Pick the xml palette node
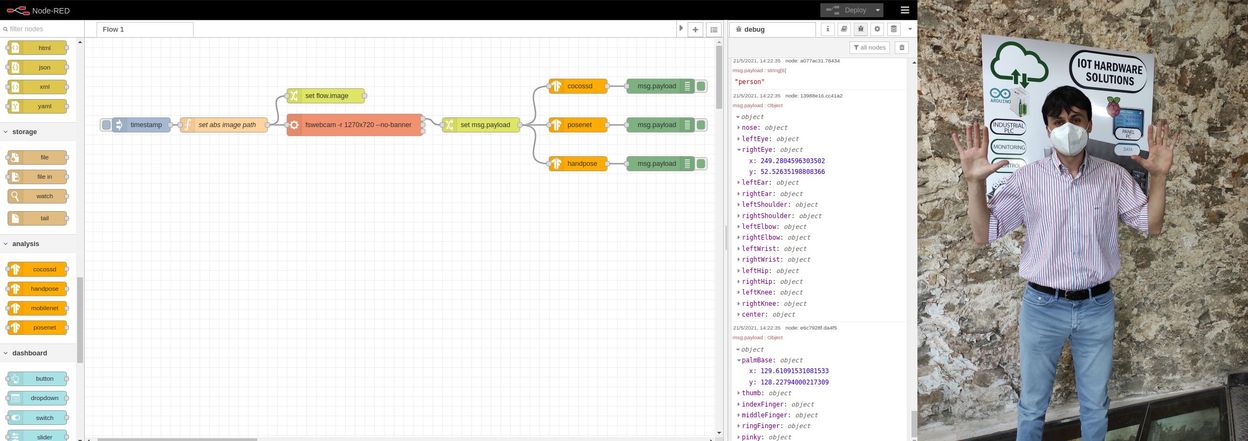Image resolution: width=1248 pixels, height=441 pixels. coord(37,87)
